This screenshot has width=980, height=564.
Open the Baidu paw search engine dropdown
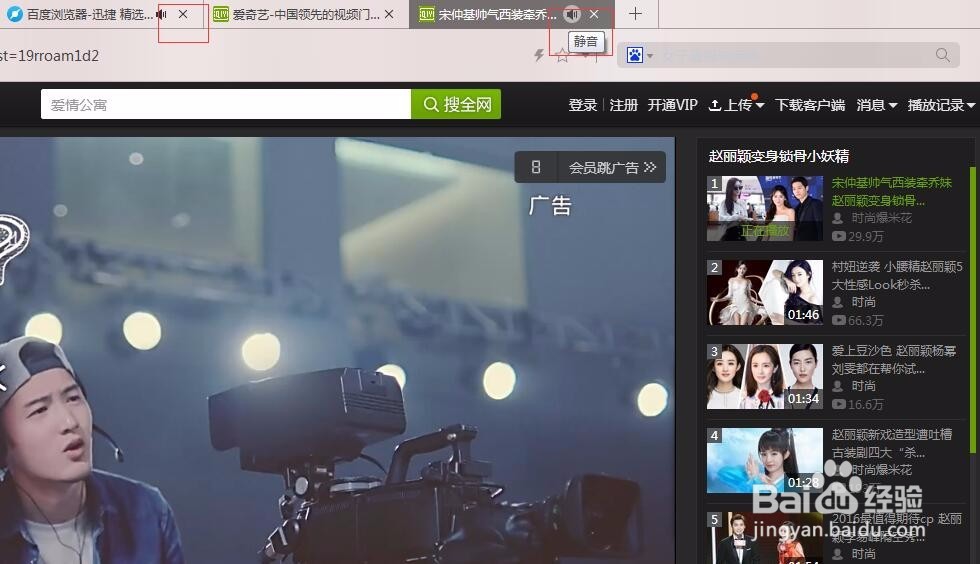(x=639, y=56)
